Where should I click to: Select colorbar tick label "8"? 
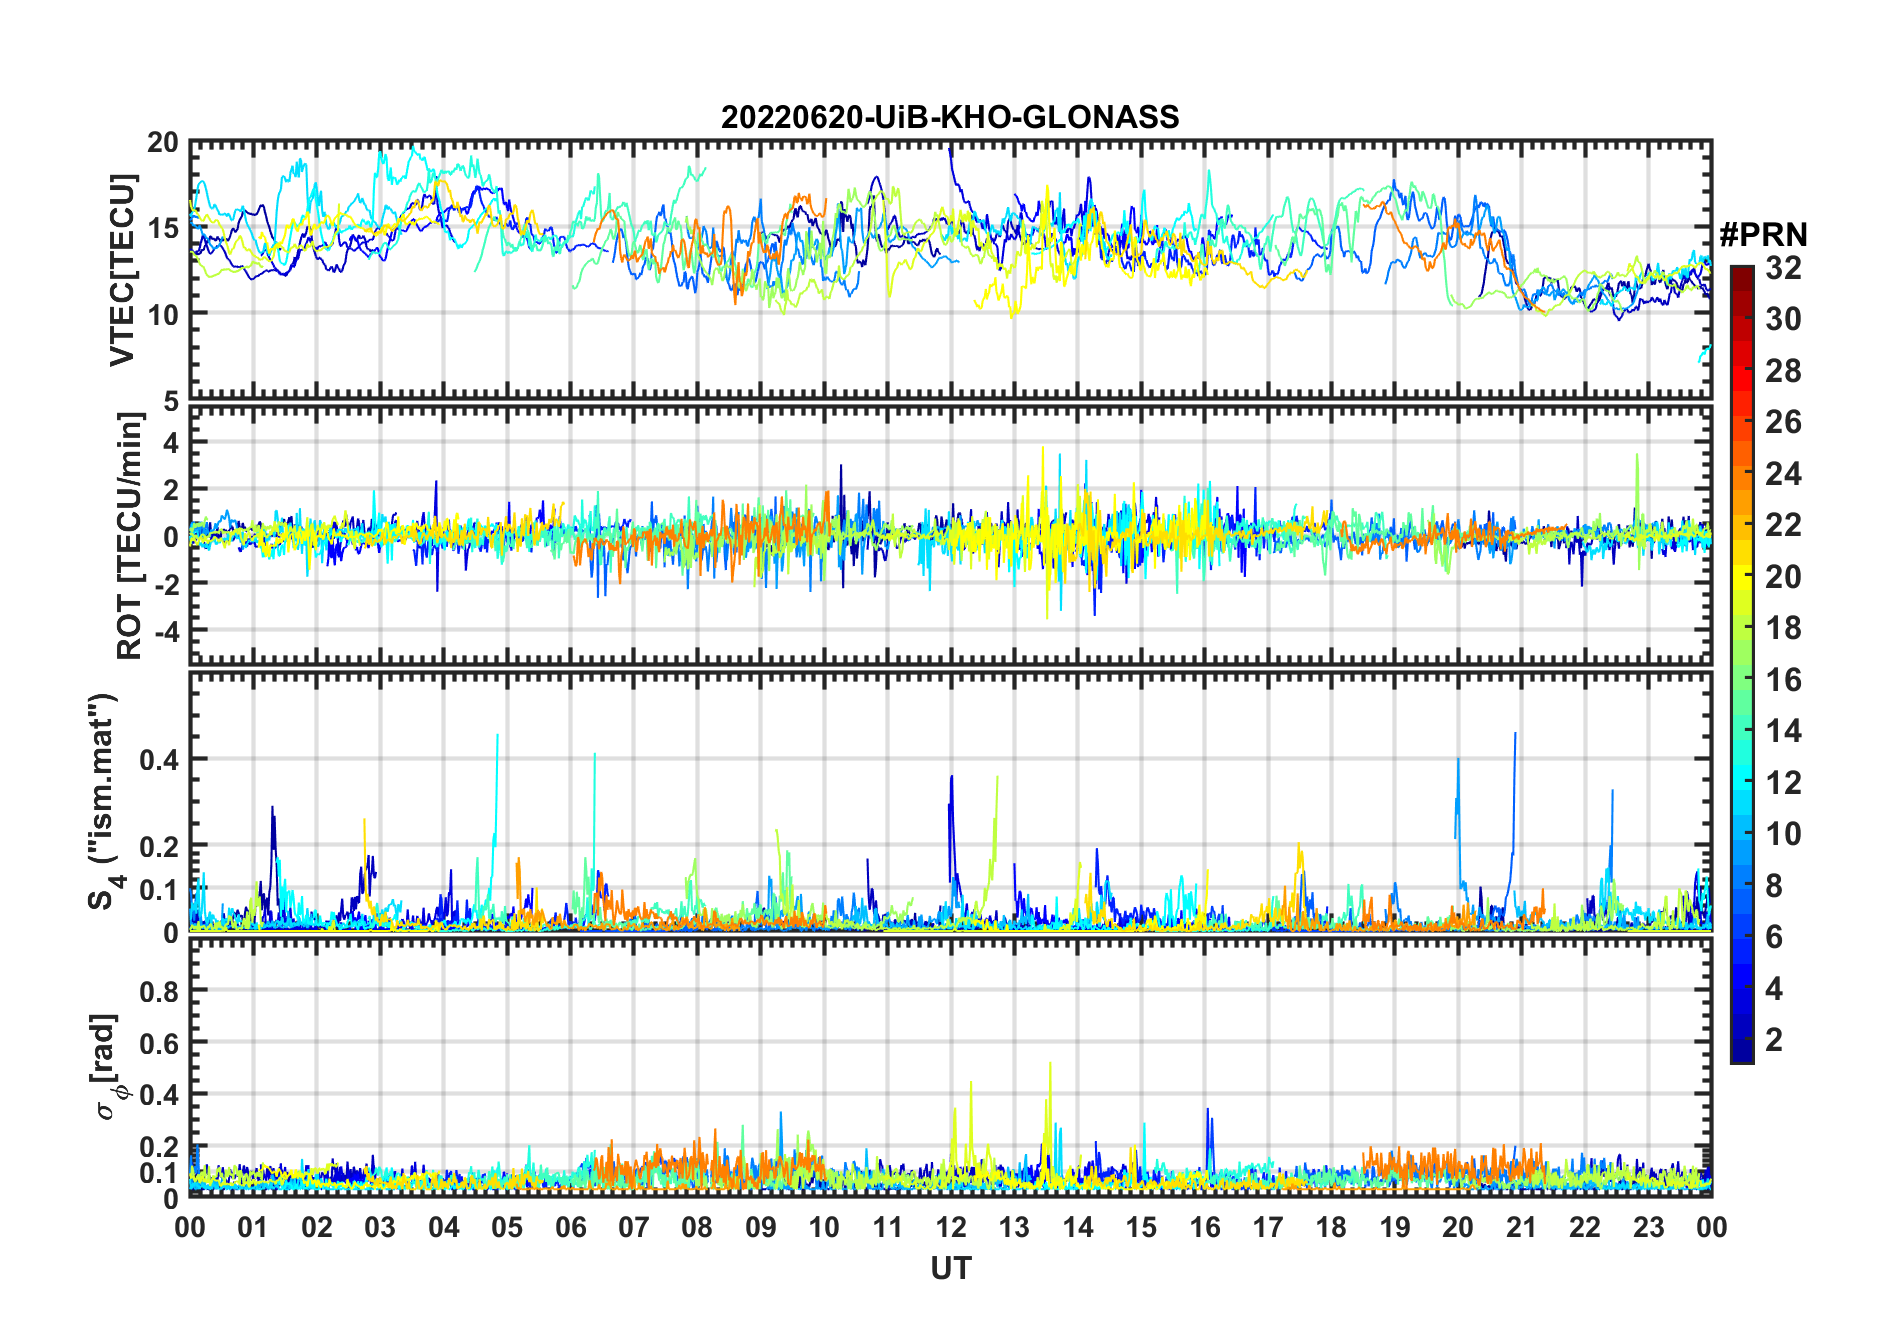[1774, 886]
